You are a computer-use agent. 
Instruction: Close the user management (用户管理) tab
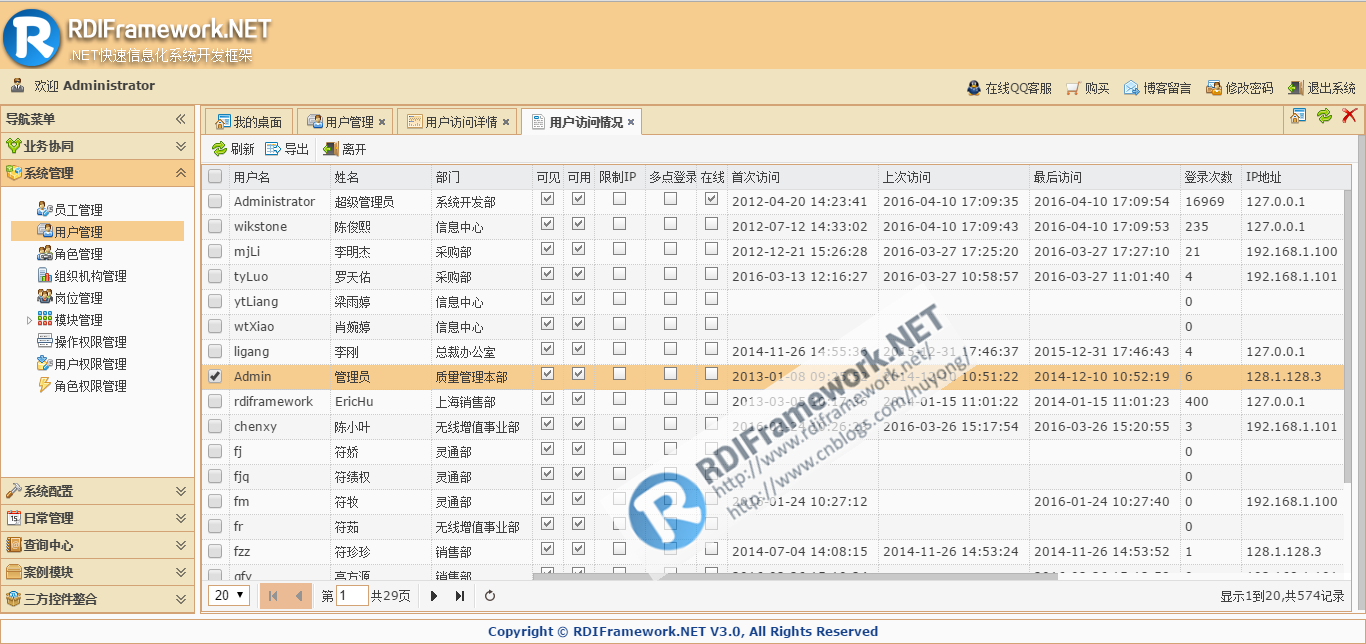click(382, 122)
